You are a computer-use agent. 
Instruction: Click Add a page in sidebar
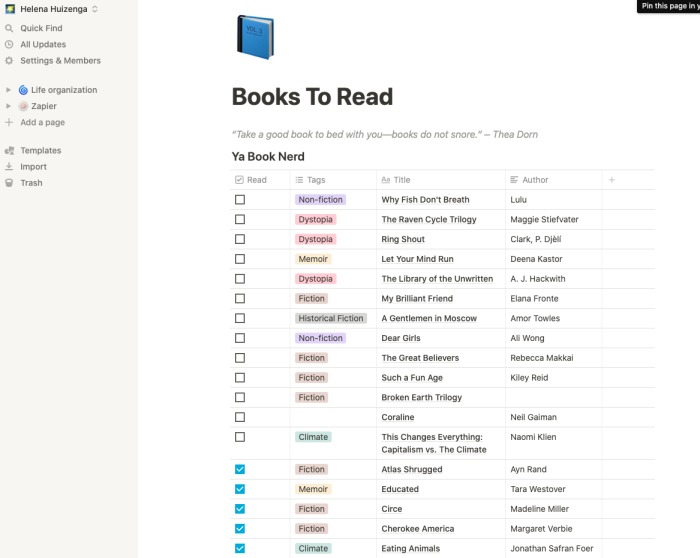coord(42,123)
